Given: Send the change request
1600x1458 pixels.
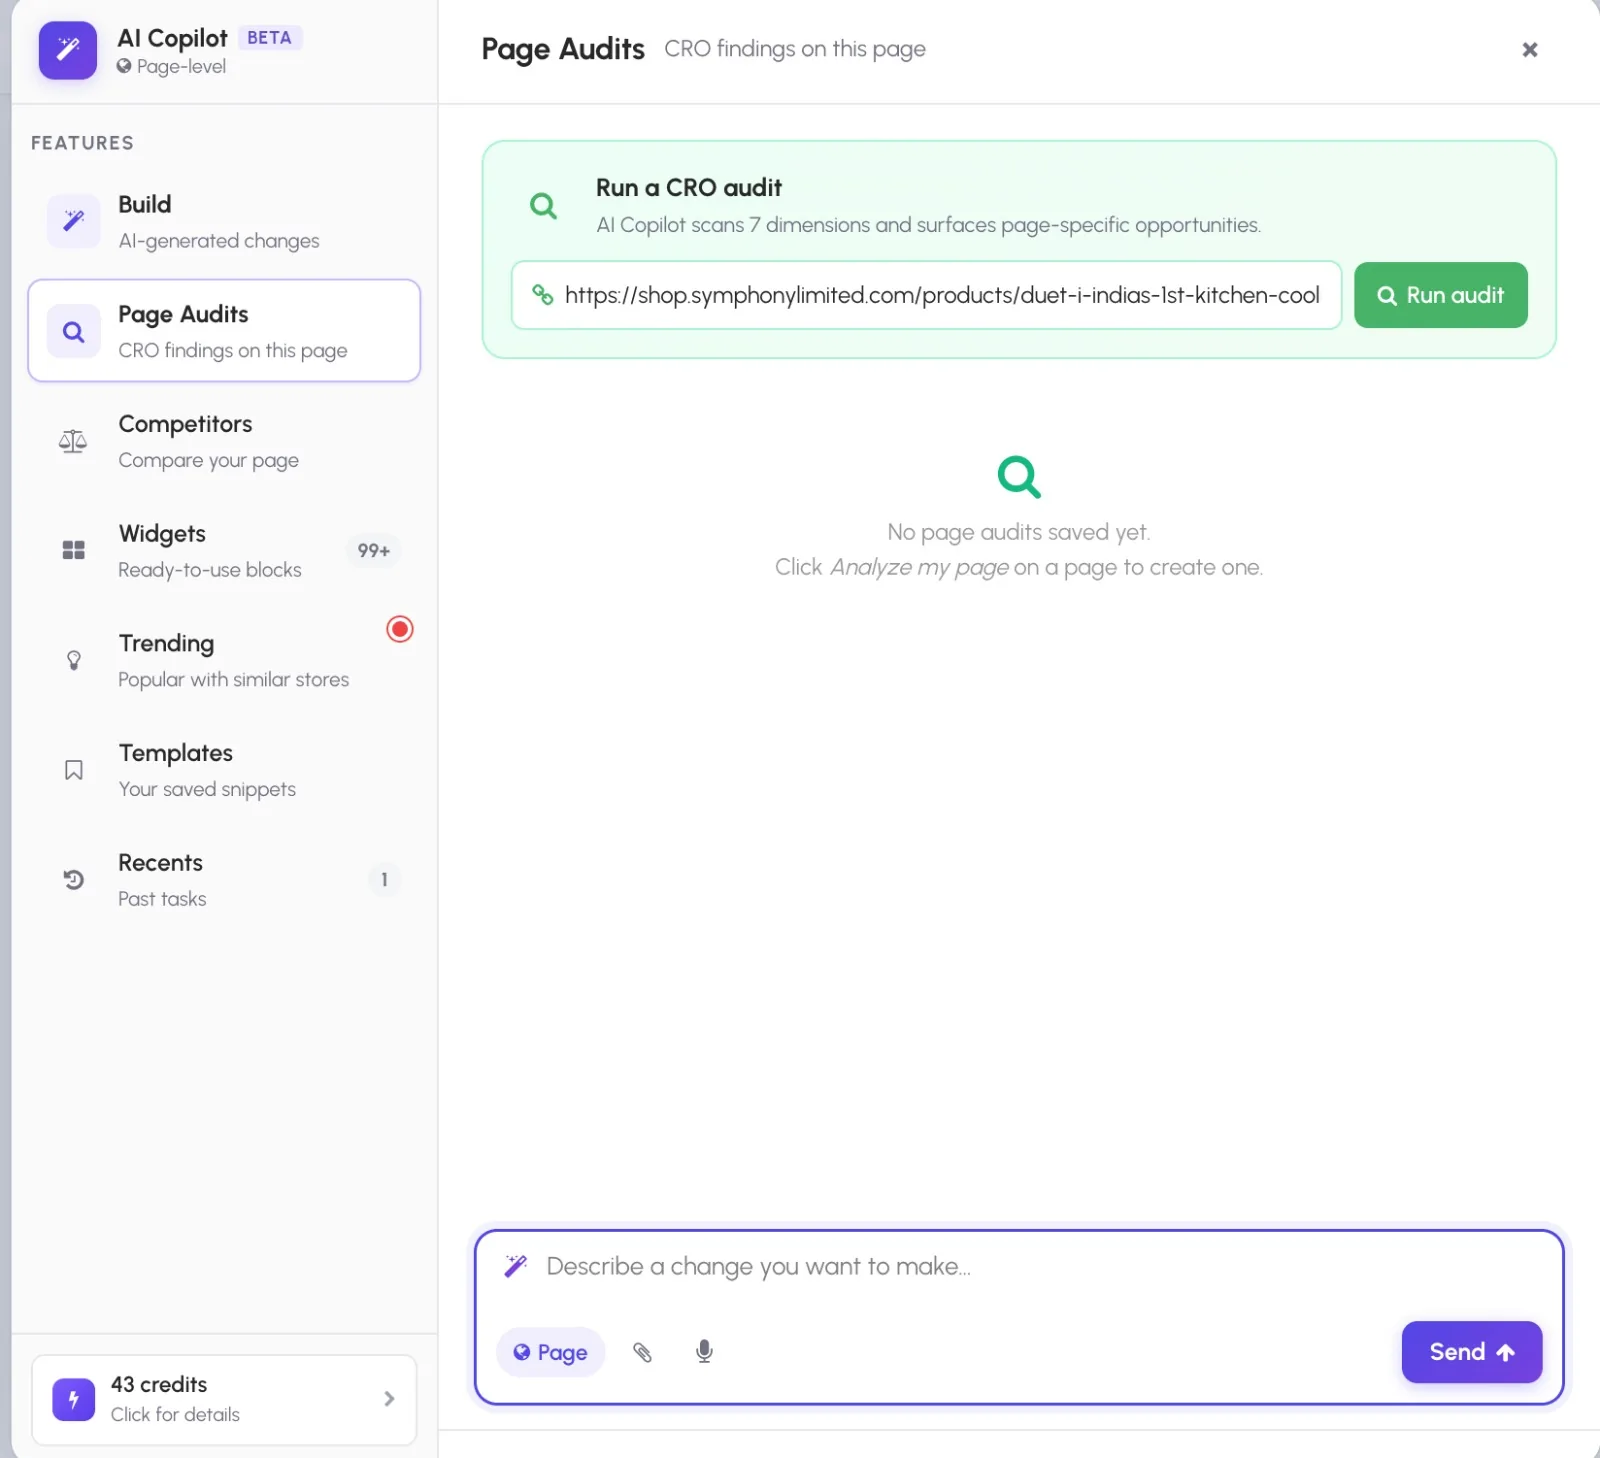Looking at the screenshot, I should [x=1471, y=1352].
